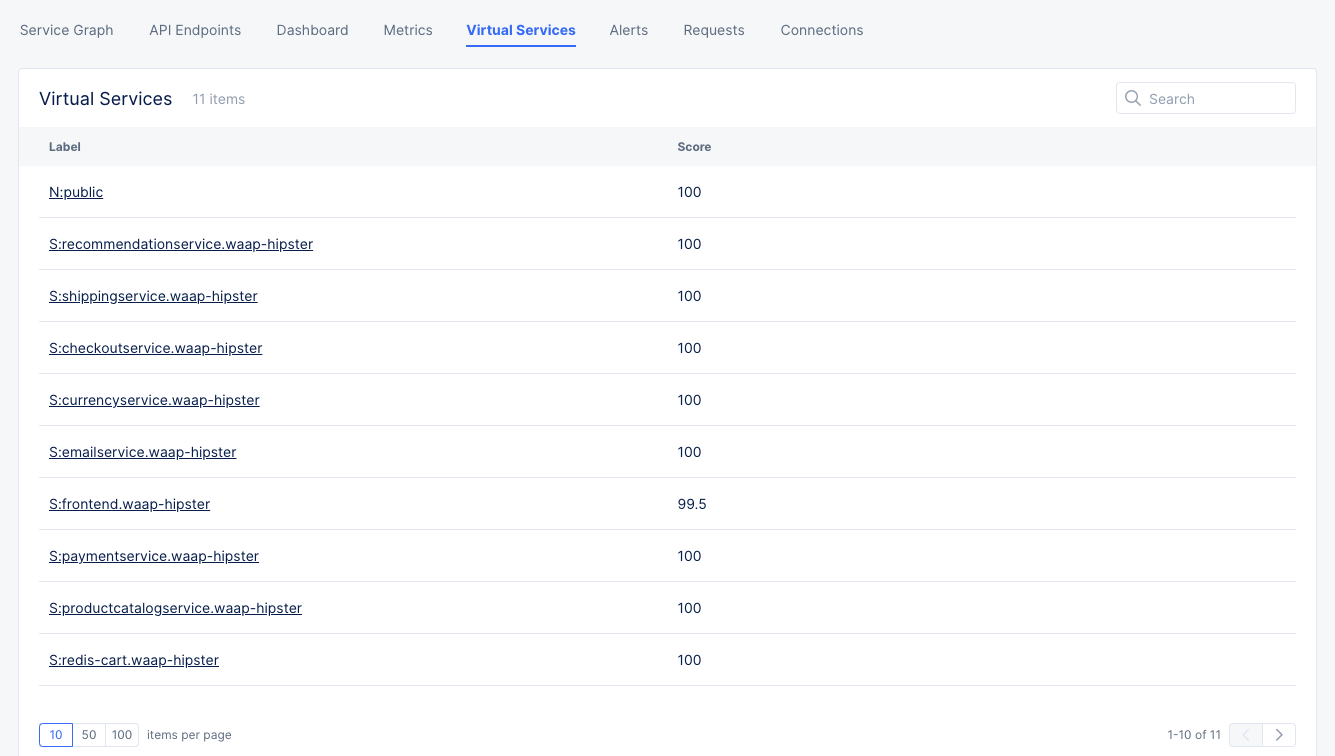The height and width of the screenshot is (756, 1335).
Task: Sort by the Label column header
Action: (64, 146)
